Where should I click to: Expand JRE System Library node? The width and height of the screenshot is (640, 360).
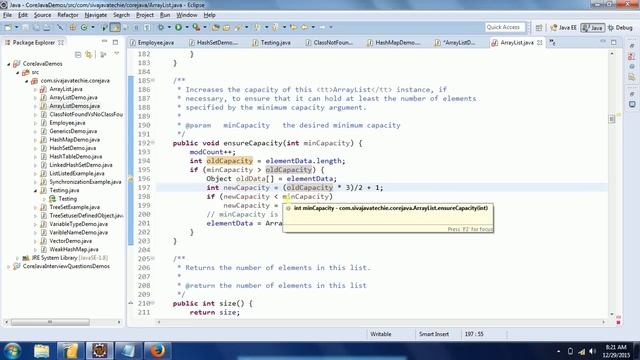[x=18, y=258]
